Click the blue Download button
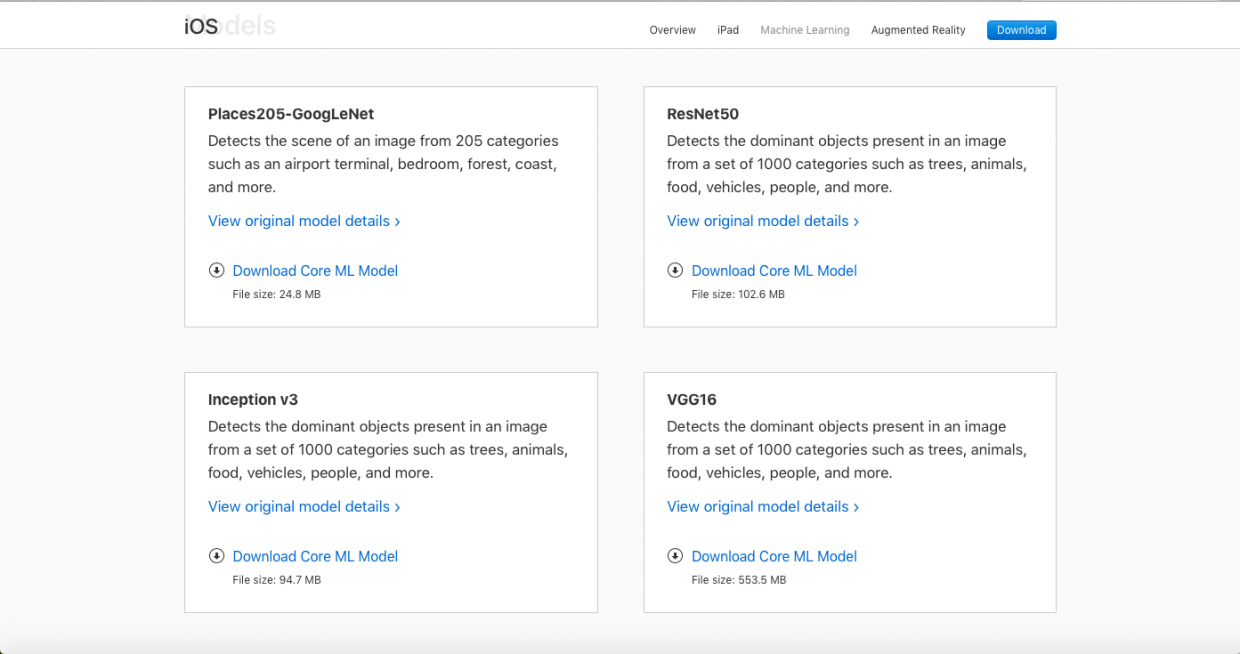Image resolution: width=1240 pixels, height=654 pixels. [x=1021, y=30]
